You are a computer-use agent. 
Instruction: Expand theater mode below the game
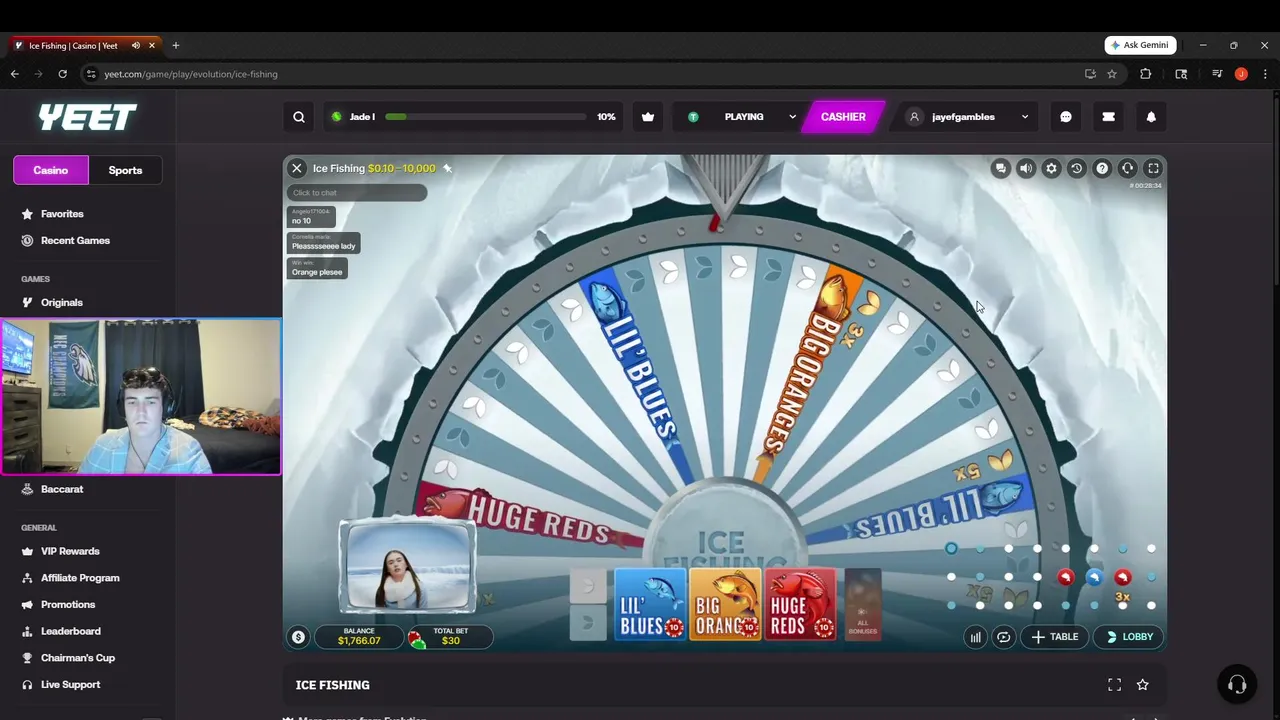pyautogui.click(x=1114, y=685)
